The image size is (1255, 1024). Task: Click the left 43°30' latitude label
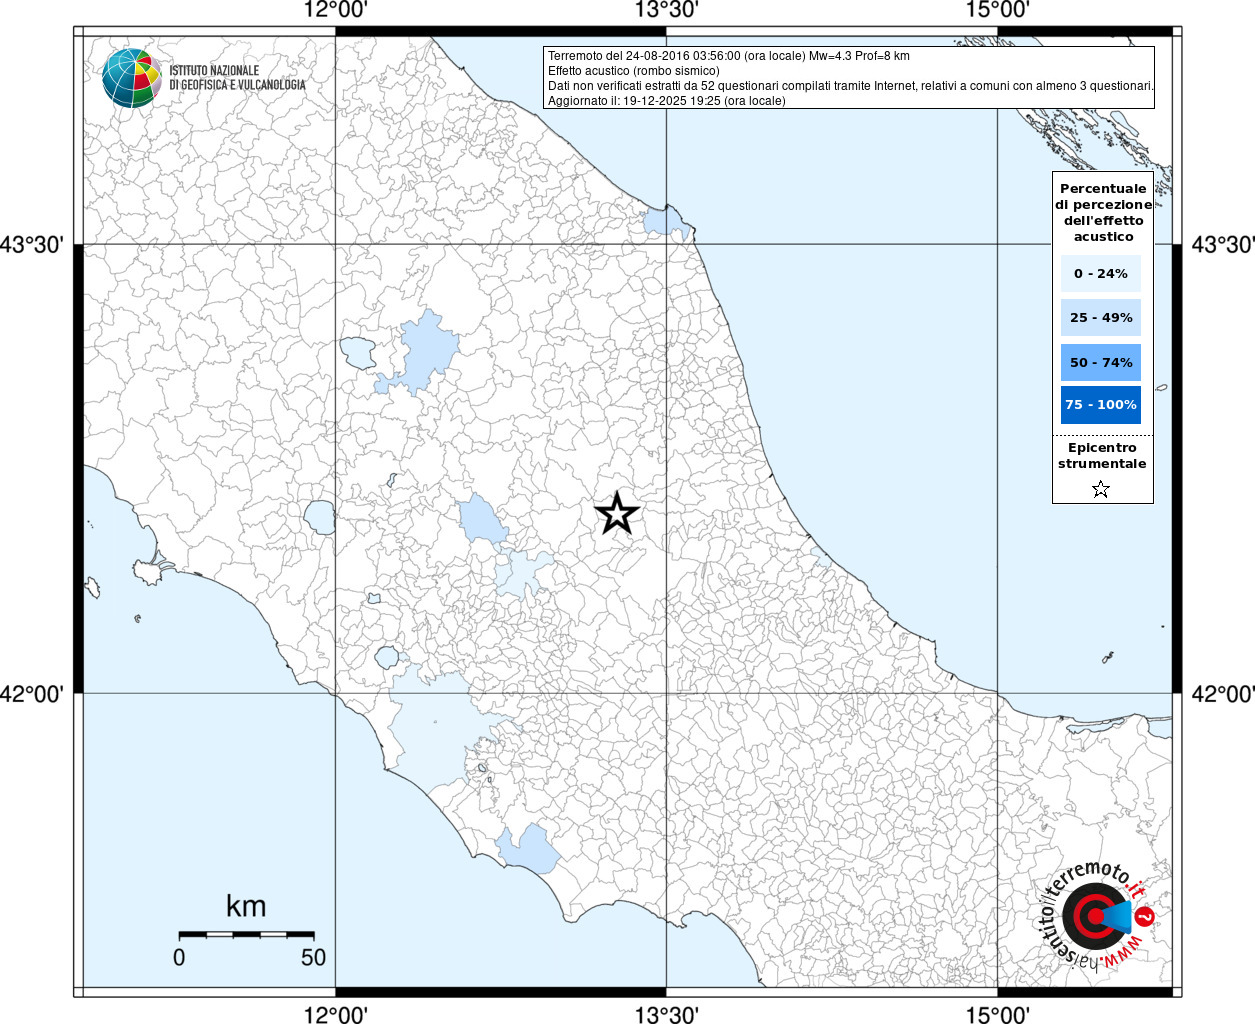point(32,245)
